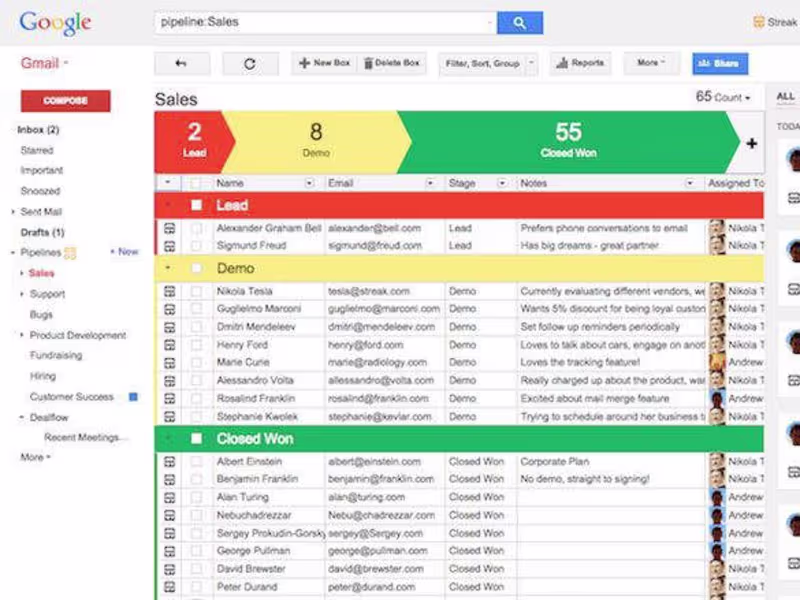Expand the Gmail dropdown label
Viewport: 800px width, 600px height.
click(45, 63)
